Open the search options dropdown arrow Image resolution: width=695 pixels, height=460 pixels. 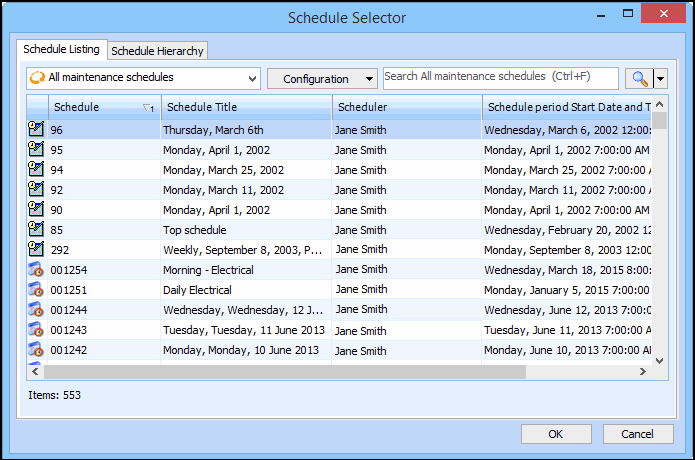coord(660,78)
